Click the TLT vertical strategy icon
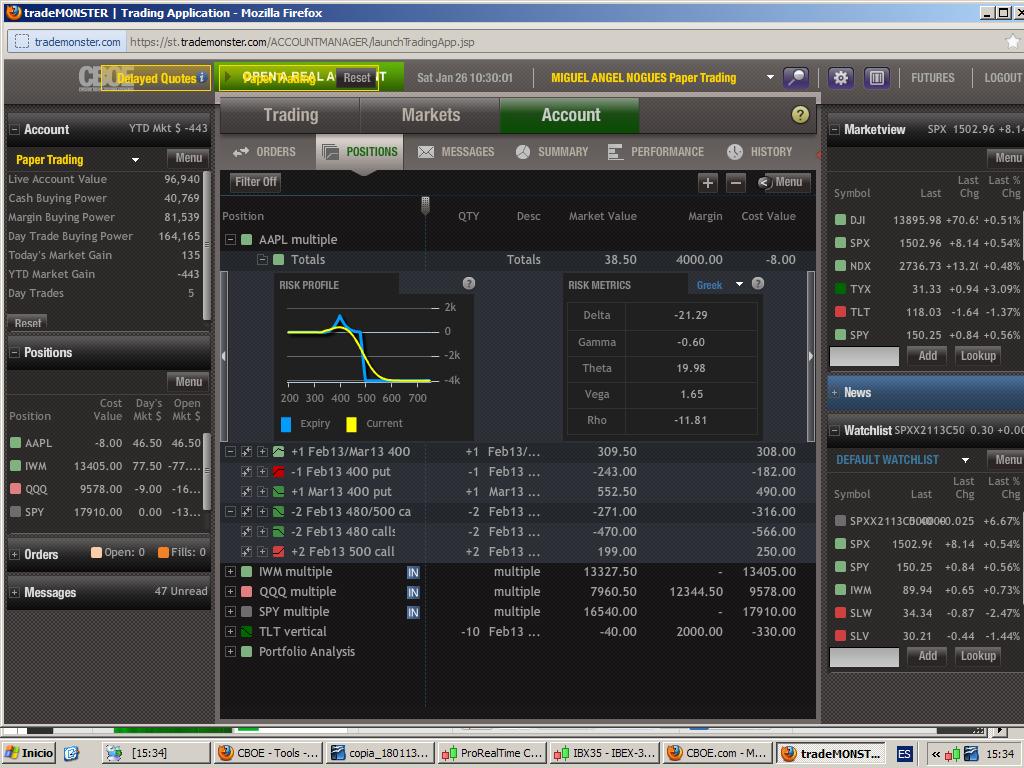1024x768 pixels. 246,632
